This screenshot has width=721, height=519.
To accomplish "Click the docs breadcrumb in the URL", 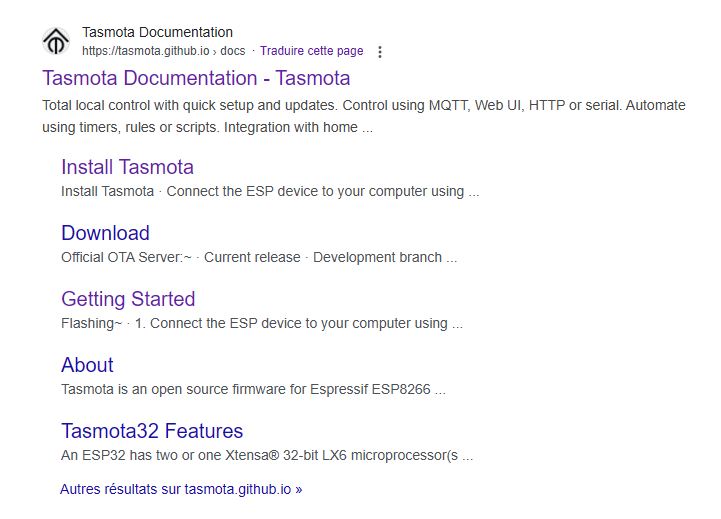I will point(233,51).
